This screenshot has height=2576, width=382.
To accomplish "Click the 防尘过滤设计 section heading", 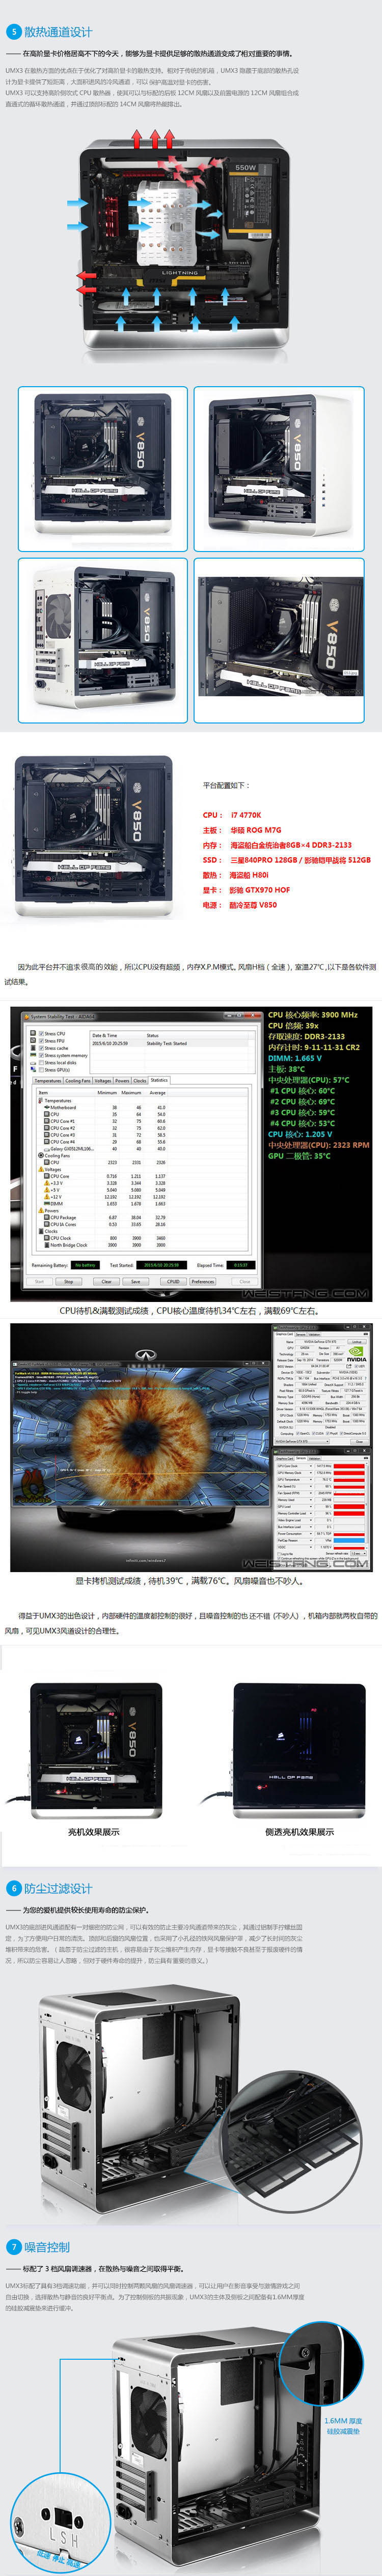I will [58, 1888].
